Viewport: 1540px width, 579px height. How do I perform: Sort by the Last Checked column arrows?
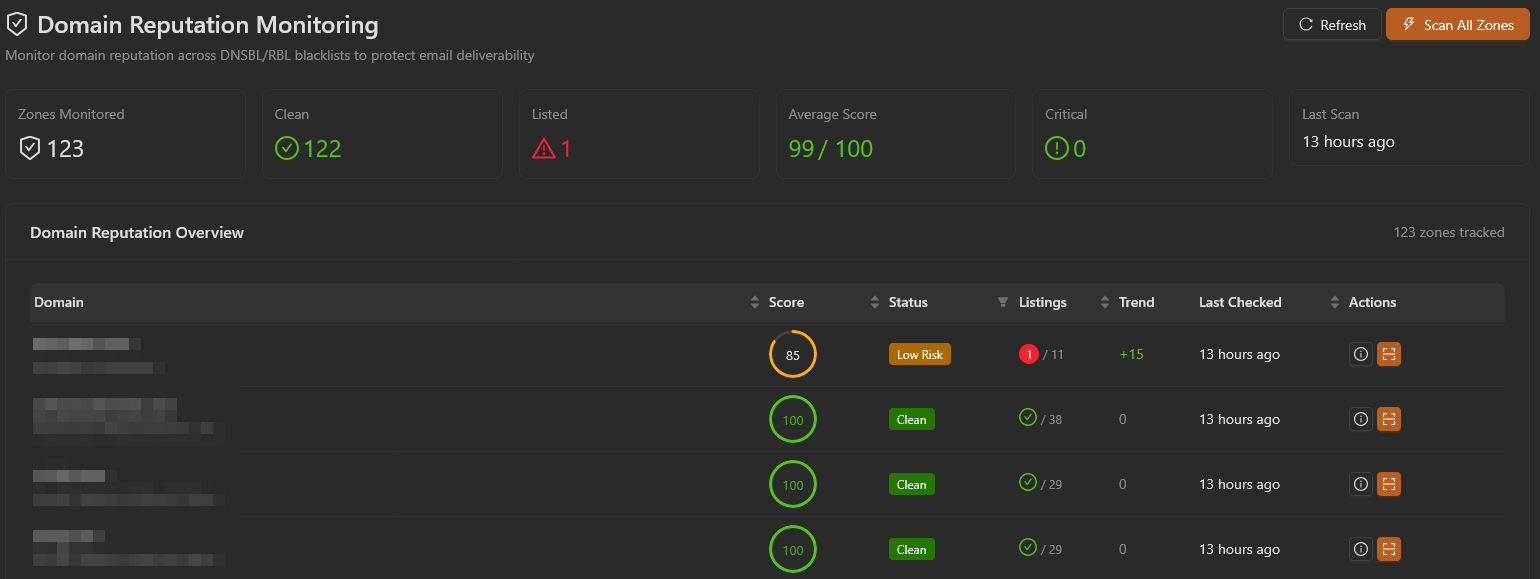(x=1335, y=302)
